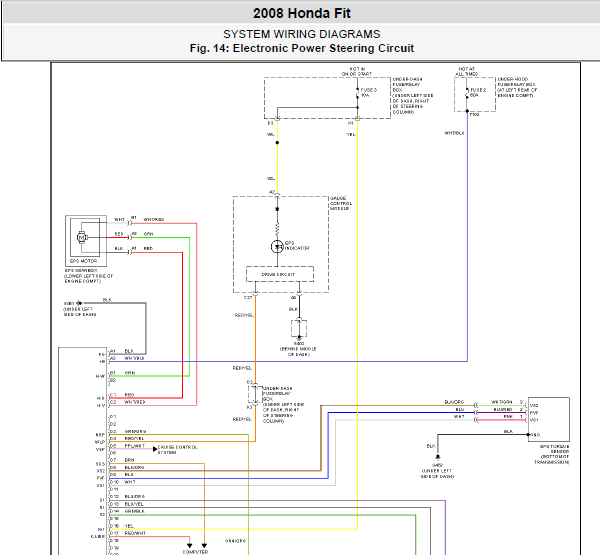Viewport: 600px width, 555px height.
Task: Click the EPS MOTOR label
Action: click(83, 261)
